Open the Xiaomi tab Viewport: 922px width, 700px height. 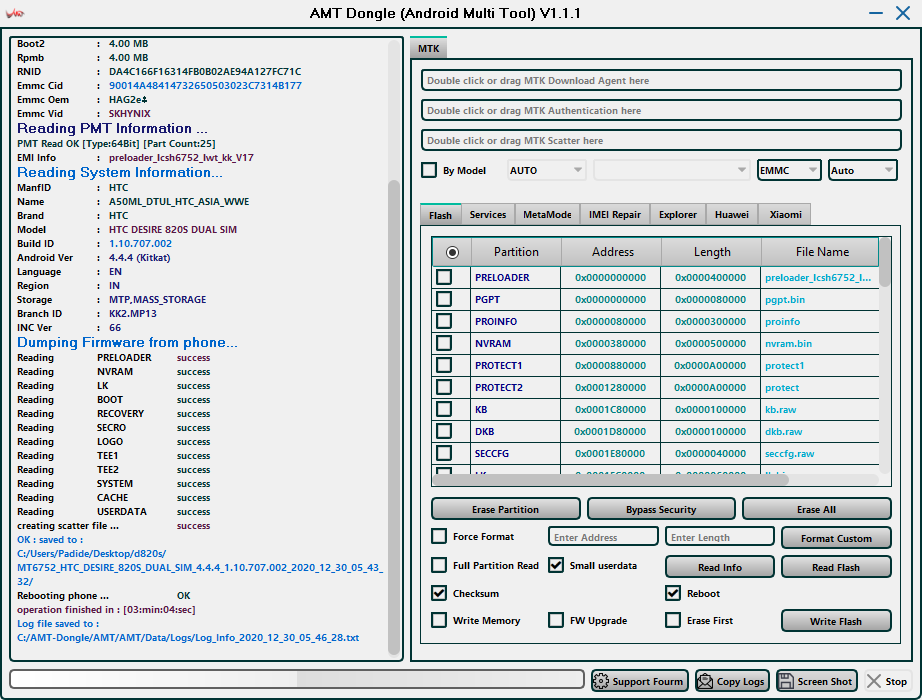[784, 215]
